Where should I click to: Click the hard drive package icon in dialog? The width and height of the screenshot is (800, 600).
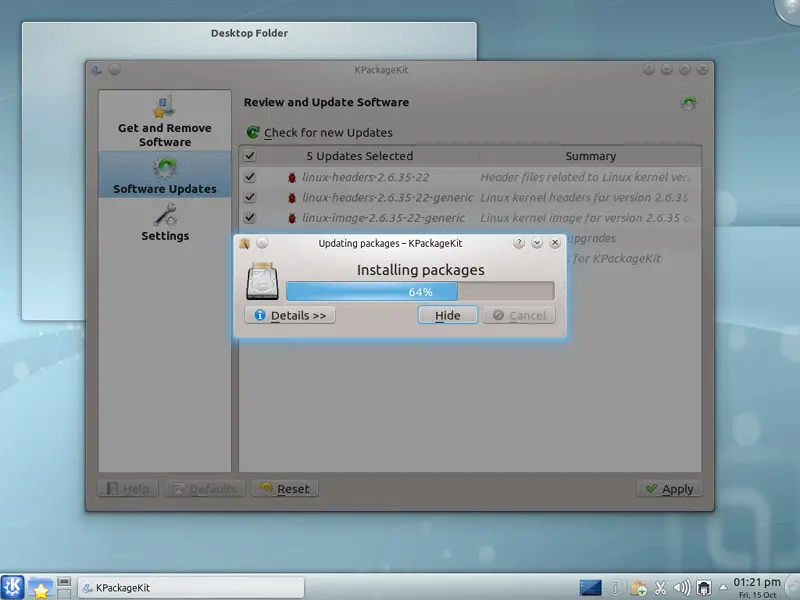coord(262,281)
